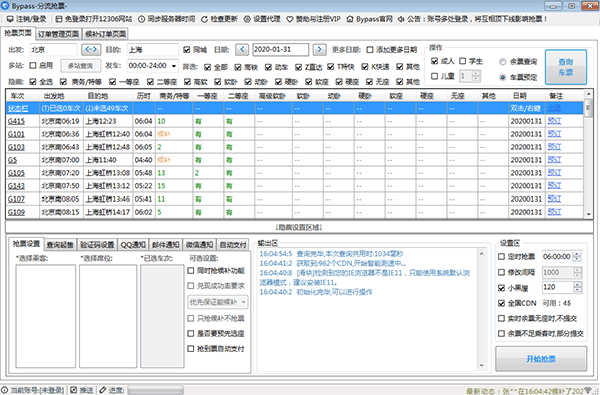
Task: Check for updates with 检查更新
Action: [x=219, y=19]
